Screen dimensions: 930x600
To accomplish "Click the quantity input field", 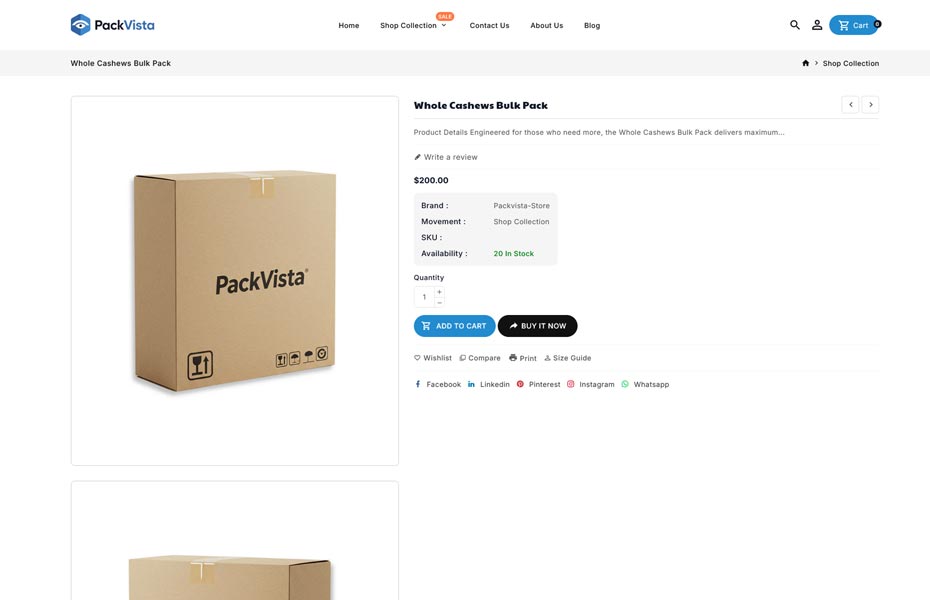I will pyautogui.click(x=424, y=297).
